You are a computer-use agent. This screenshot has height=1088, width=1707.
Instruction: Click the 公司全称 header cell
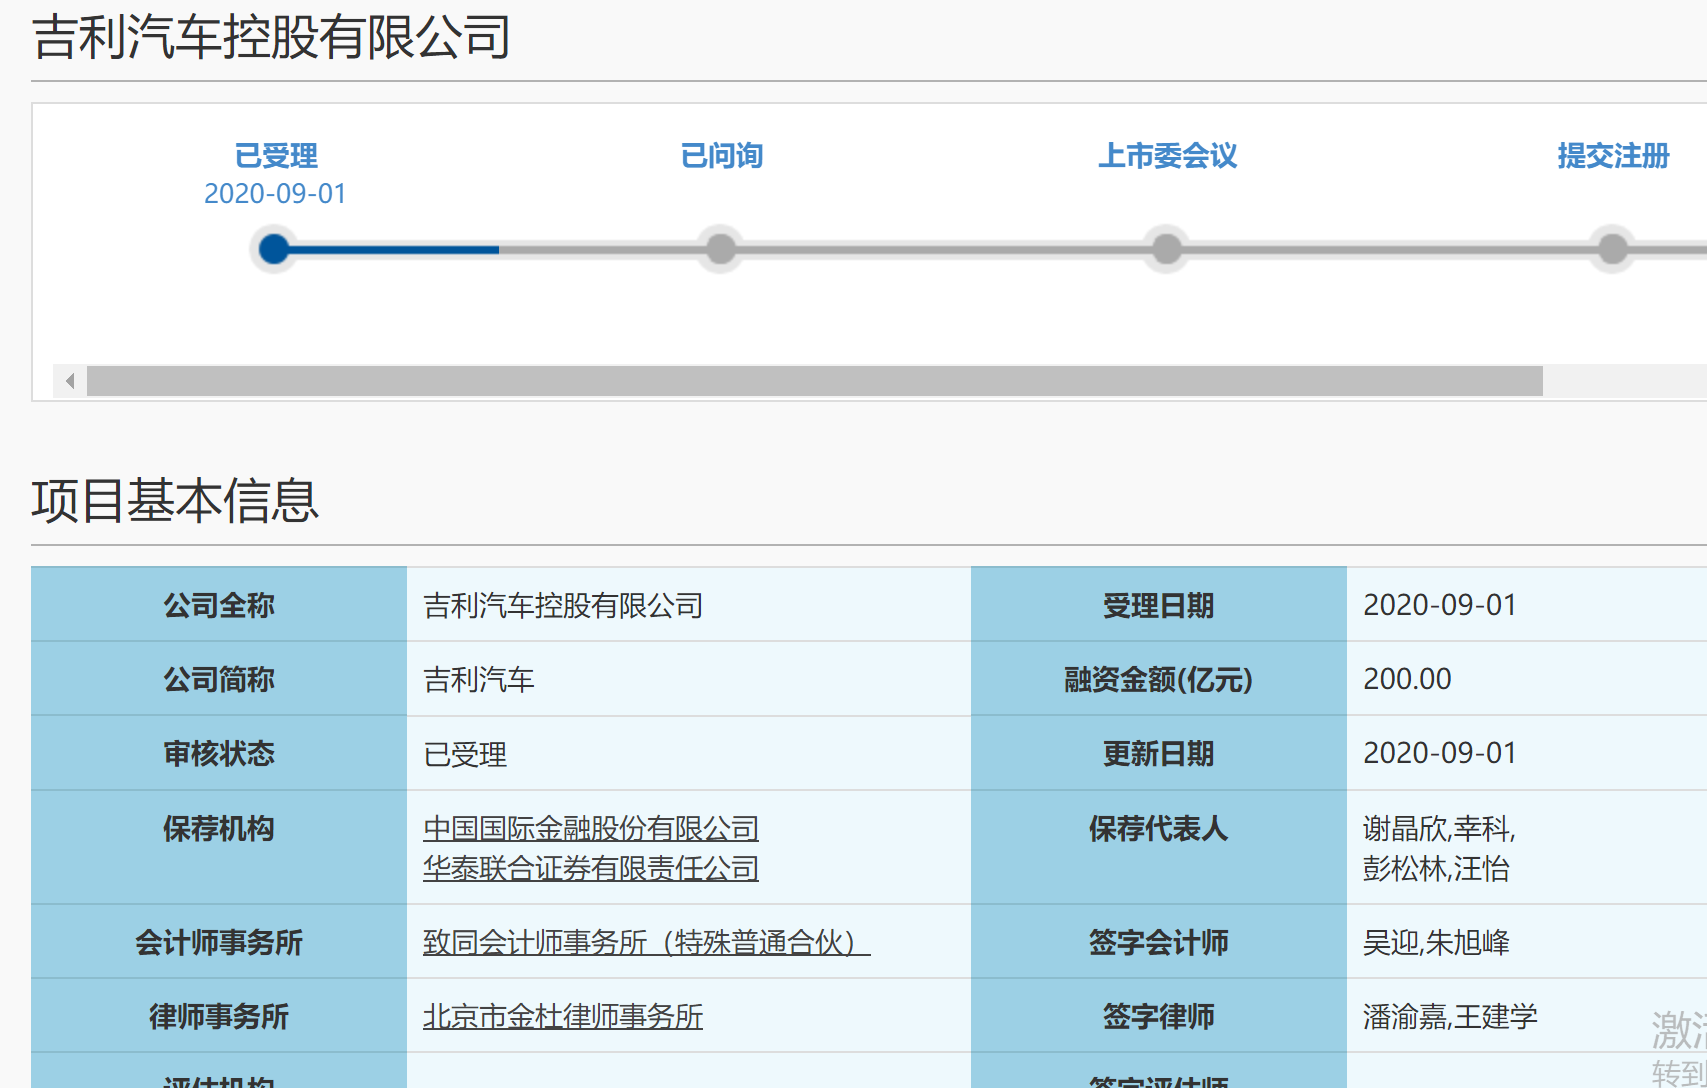(x=219, y=605)
